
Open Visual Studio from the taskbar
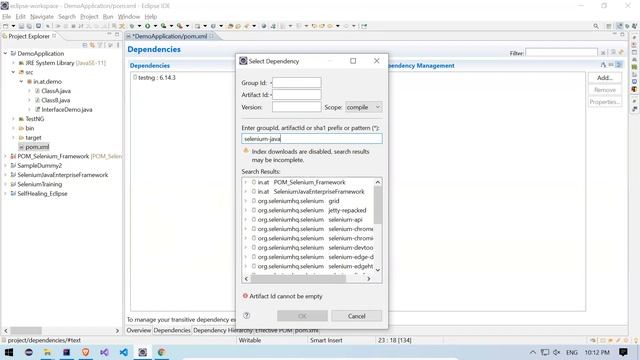pyautogui.click(x=104, y=352)
